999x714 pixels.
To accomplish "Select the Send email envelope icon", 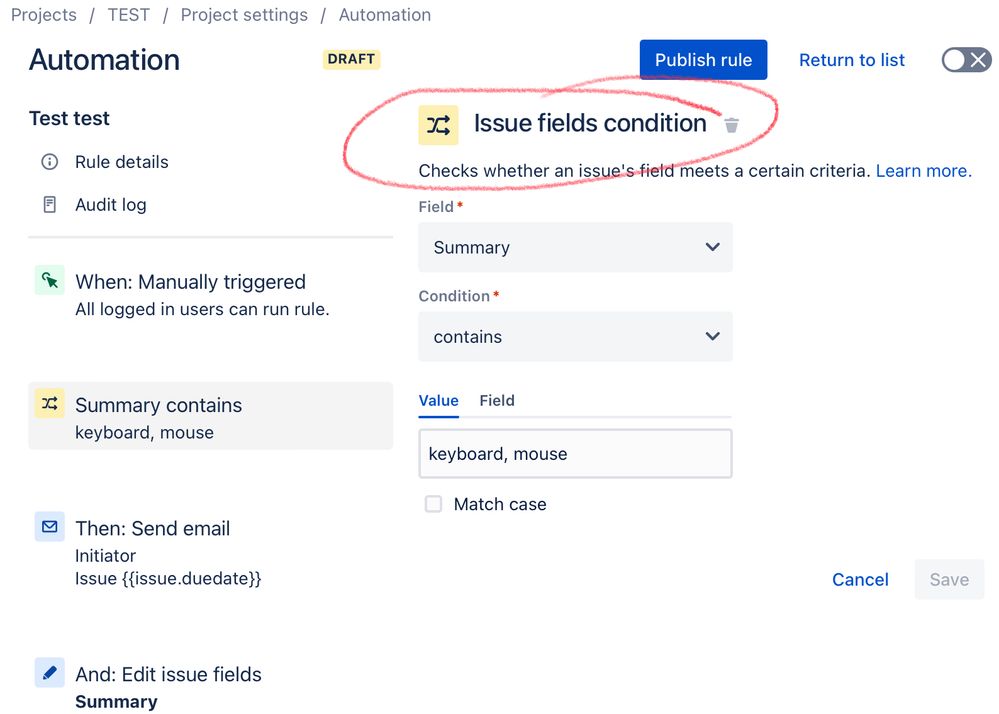I will [x=50, y=527].
